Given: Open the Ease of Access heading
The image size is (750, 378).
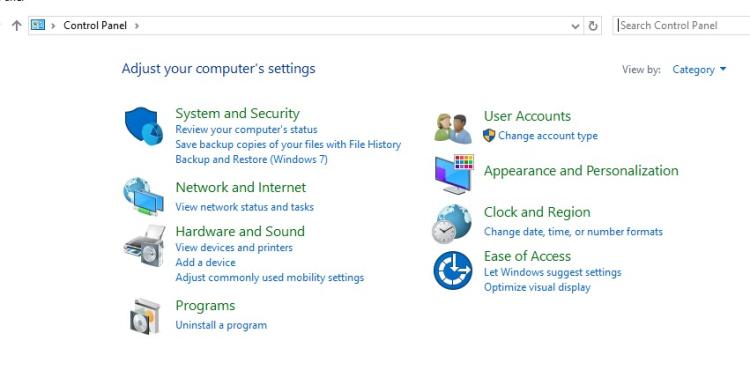Looking at the screenshot, I should pos(527,256).
